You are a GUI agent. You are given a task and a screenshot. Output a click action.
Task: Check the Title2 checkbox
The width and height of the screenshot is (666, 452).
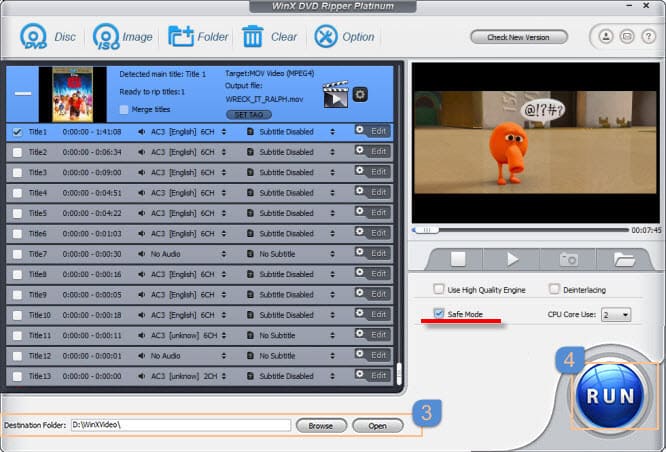click(17, 152)
